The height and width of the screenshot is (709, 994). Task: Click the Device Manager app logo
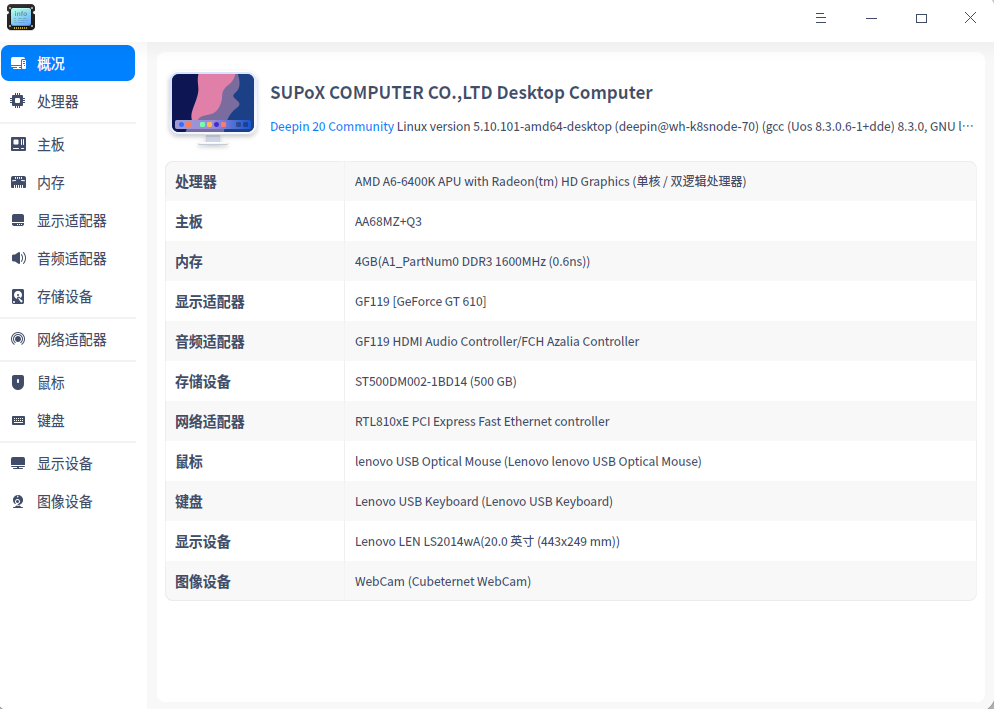21,17
